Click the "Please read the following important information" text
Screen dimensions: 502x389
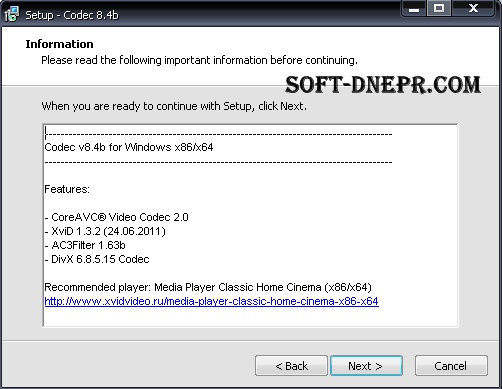pyautogui.click(x=199, y=60)
